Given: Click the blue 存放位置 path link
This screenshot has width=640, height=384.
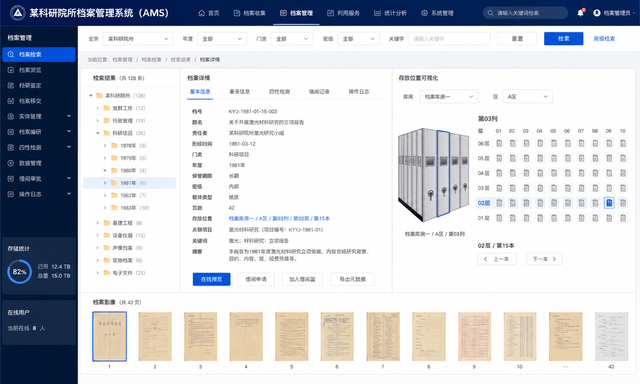Looking at the screenshot, I should click(x=279, y=219).
